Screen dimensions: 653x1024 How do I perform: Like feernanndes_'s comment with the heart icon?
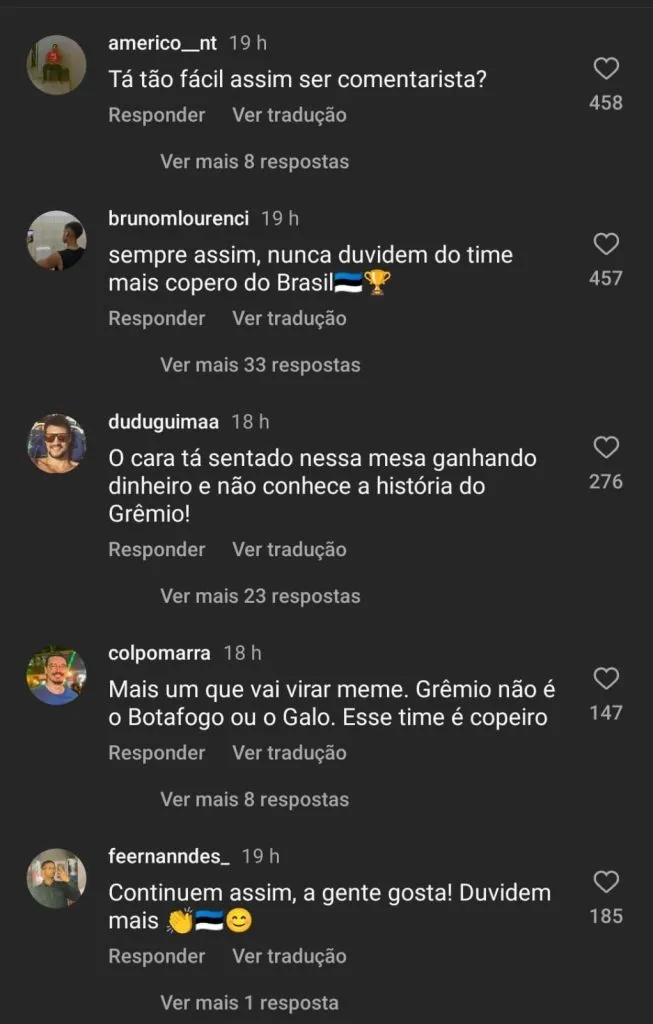[604, 882]
